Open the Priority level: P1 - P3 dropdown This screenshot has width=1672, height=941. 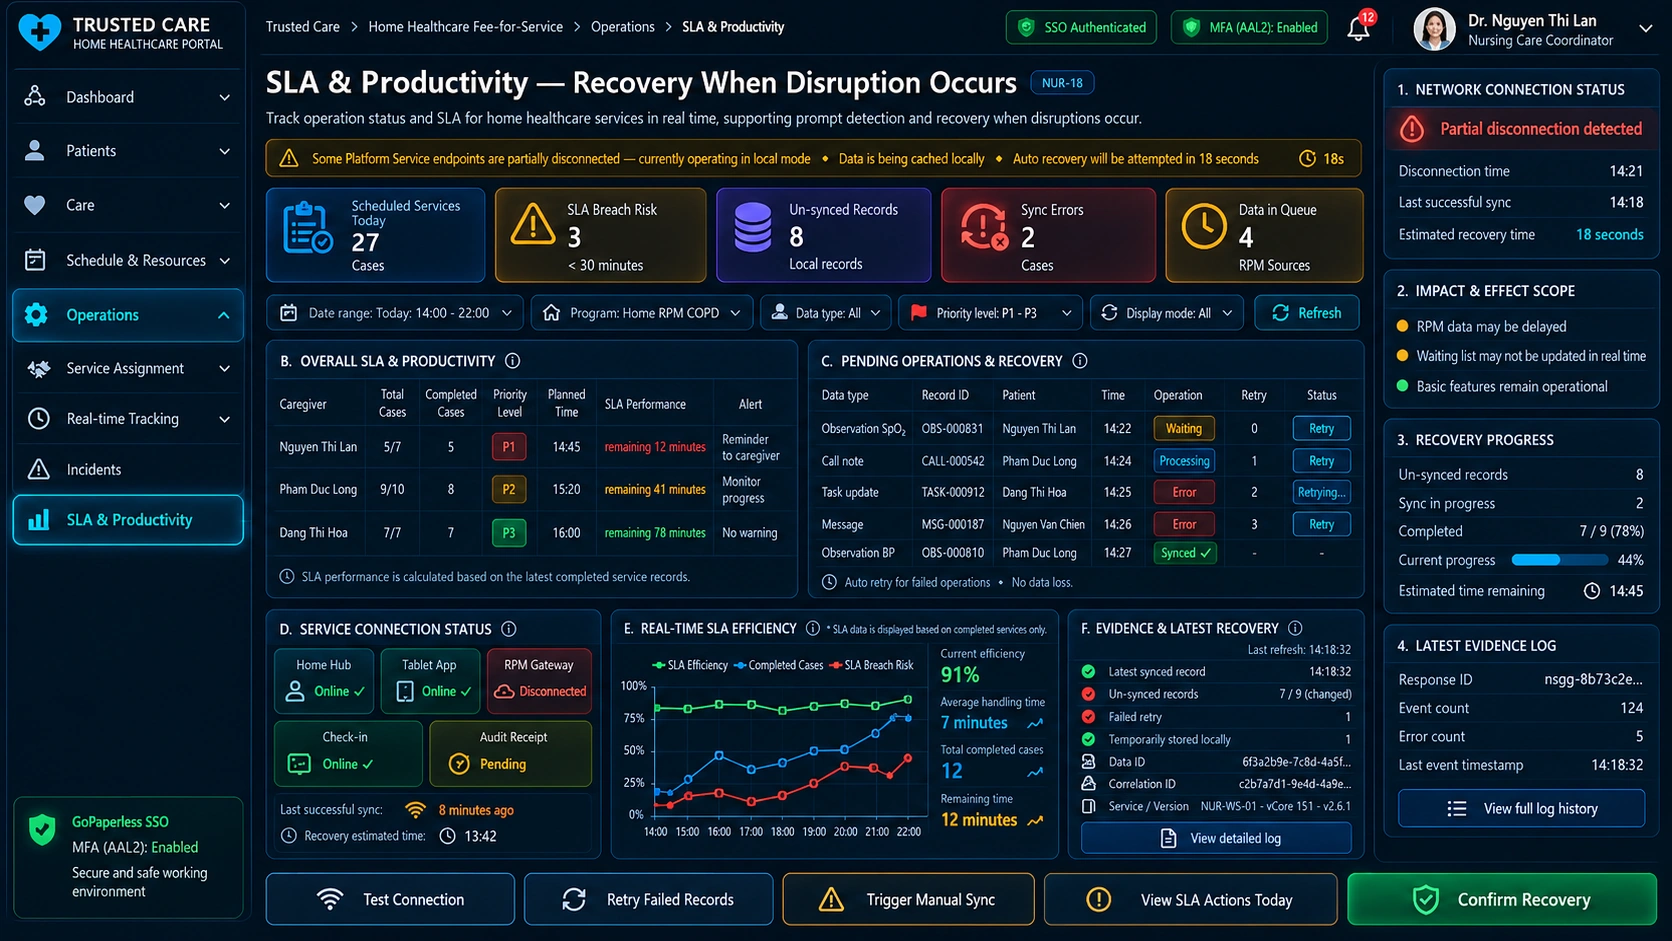pyautogui.click(x=990, y=313)
